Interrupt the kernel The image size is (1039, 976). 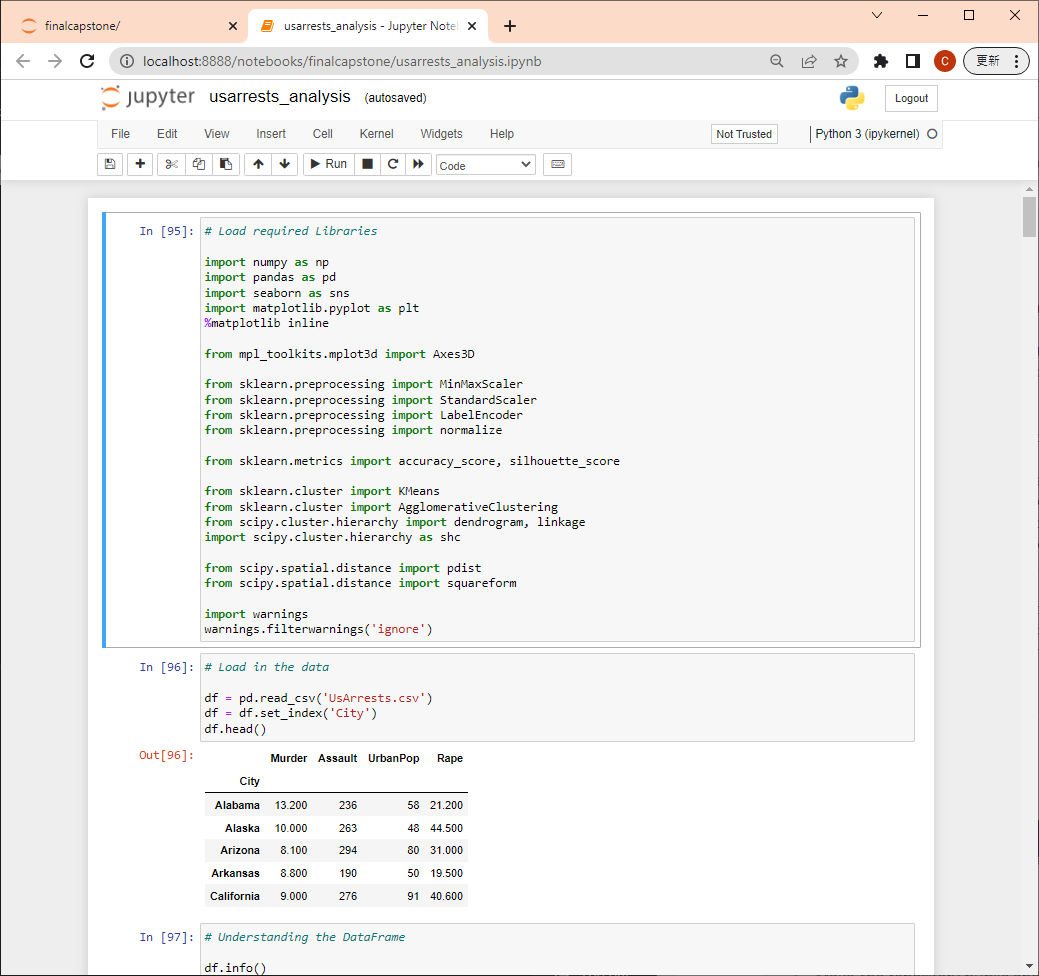tap(368, 164)
